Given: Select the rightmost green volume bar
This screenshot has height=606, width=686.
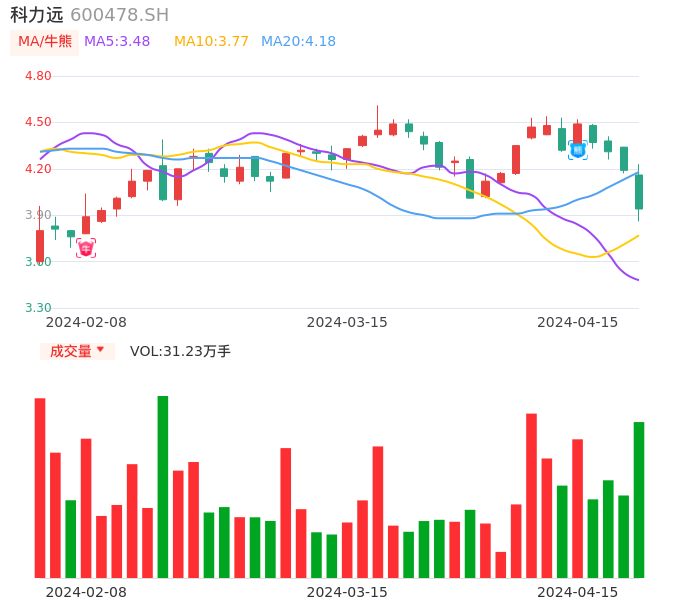Looking at the screenshot, I should click(x=639, y=500).
